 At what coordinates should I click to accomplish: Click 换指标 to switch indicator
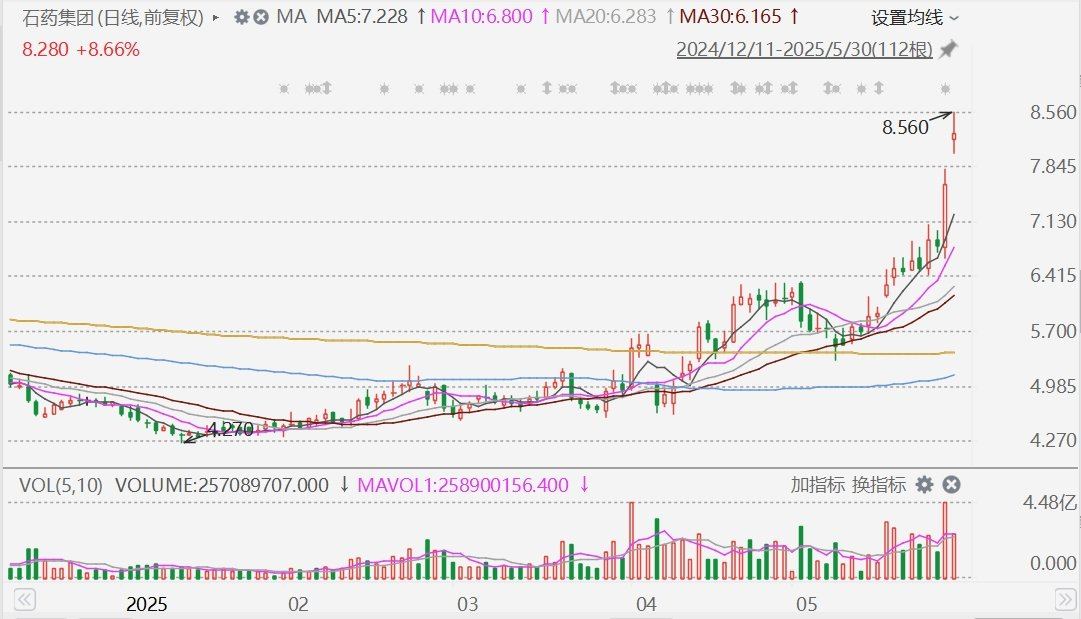point(879,485)
